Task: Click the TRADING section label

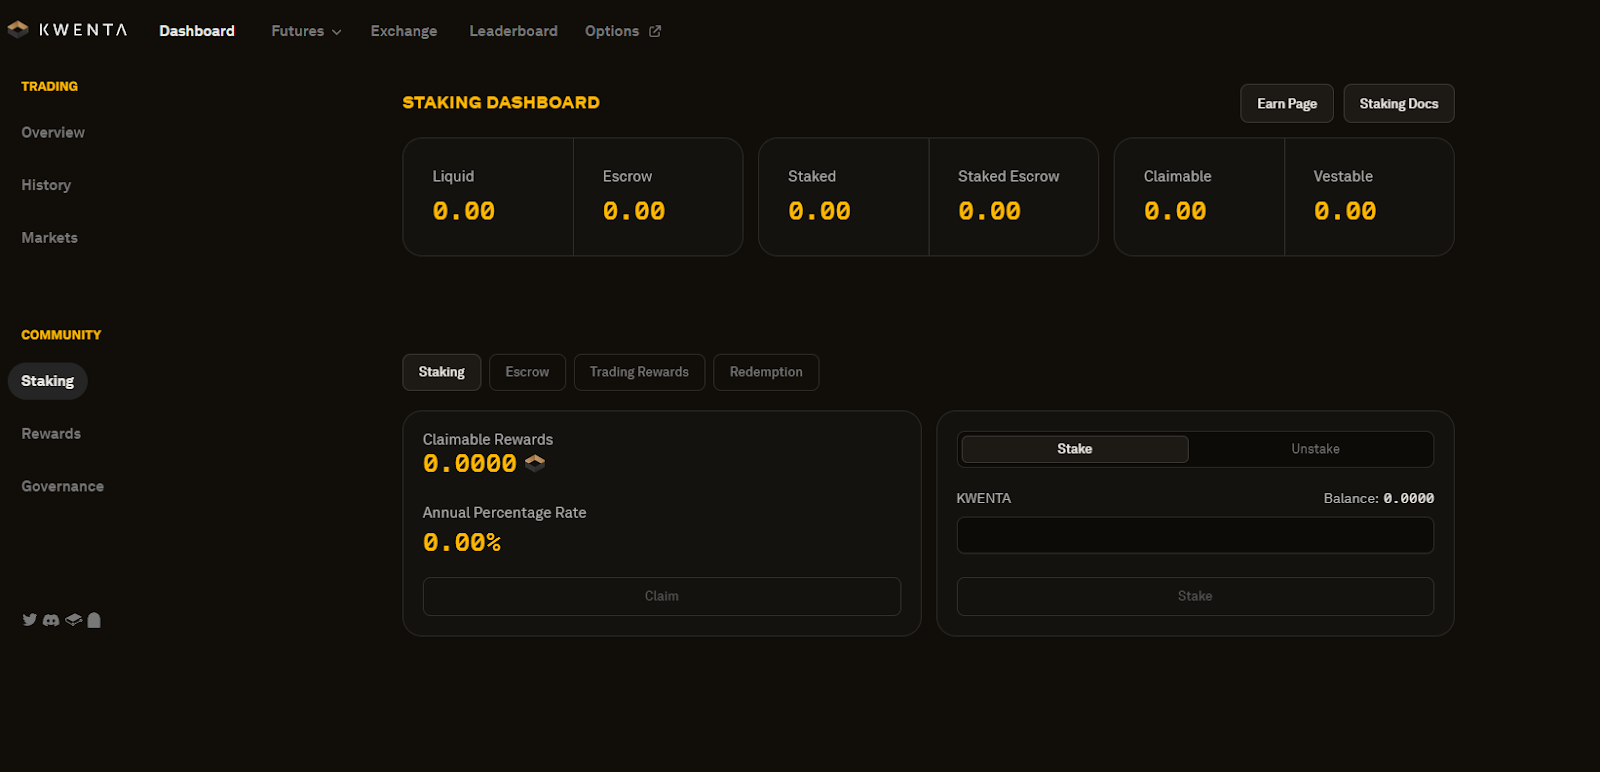Action: point(49,86)
